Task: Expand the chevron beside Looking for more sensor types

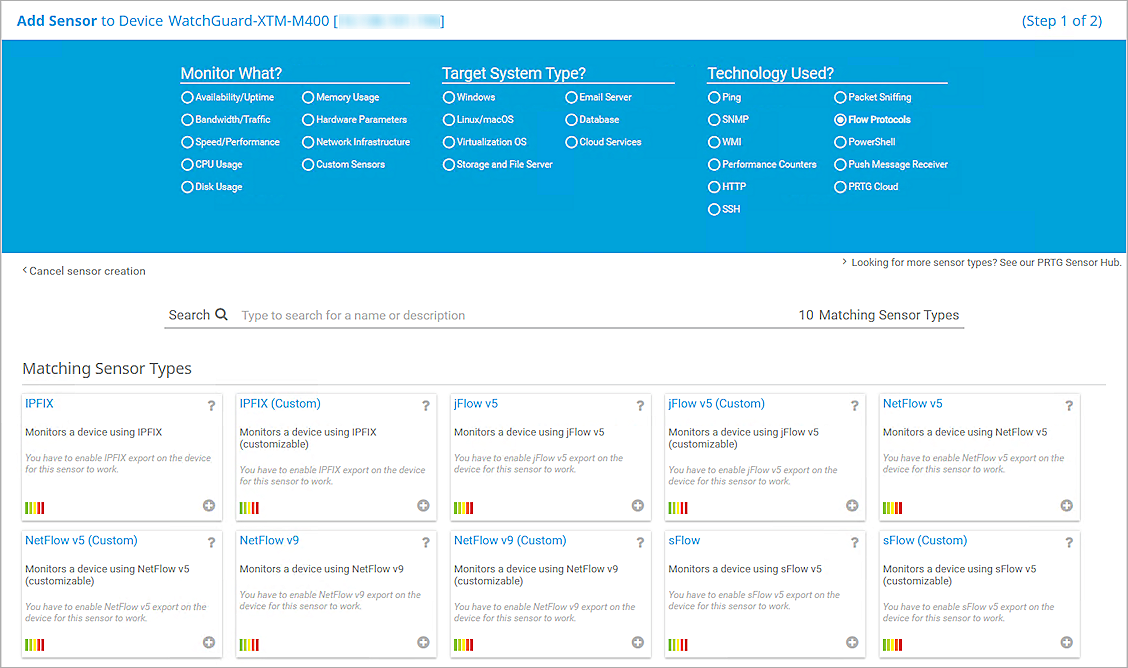Action: click(844, 261)
